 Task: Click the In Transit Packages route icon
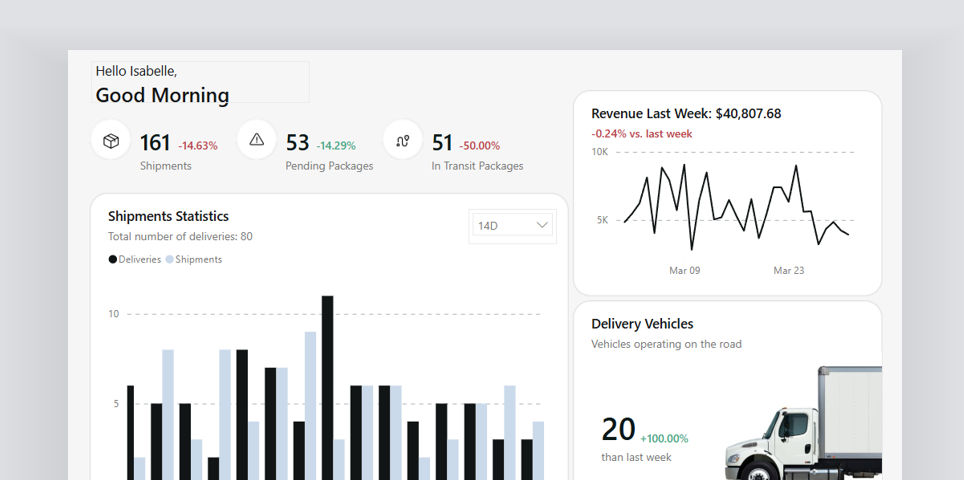pos(403,141)
